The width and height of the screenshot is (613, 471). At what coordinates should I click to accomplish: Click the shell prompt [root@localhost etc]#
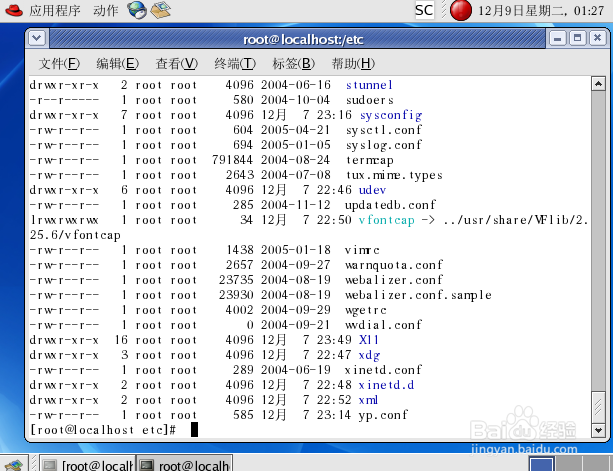[x=103, y=430]
